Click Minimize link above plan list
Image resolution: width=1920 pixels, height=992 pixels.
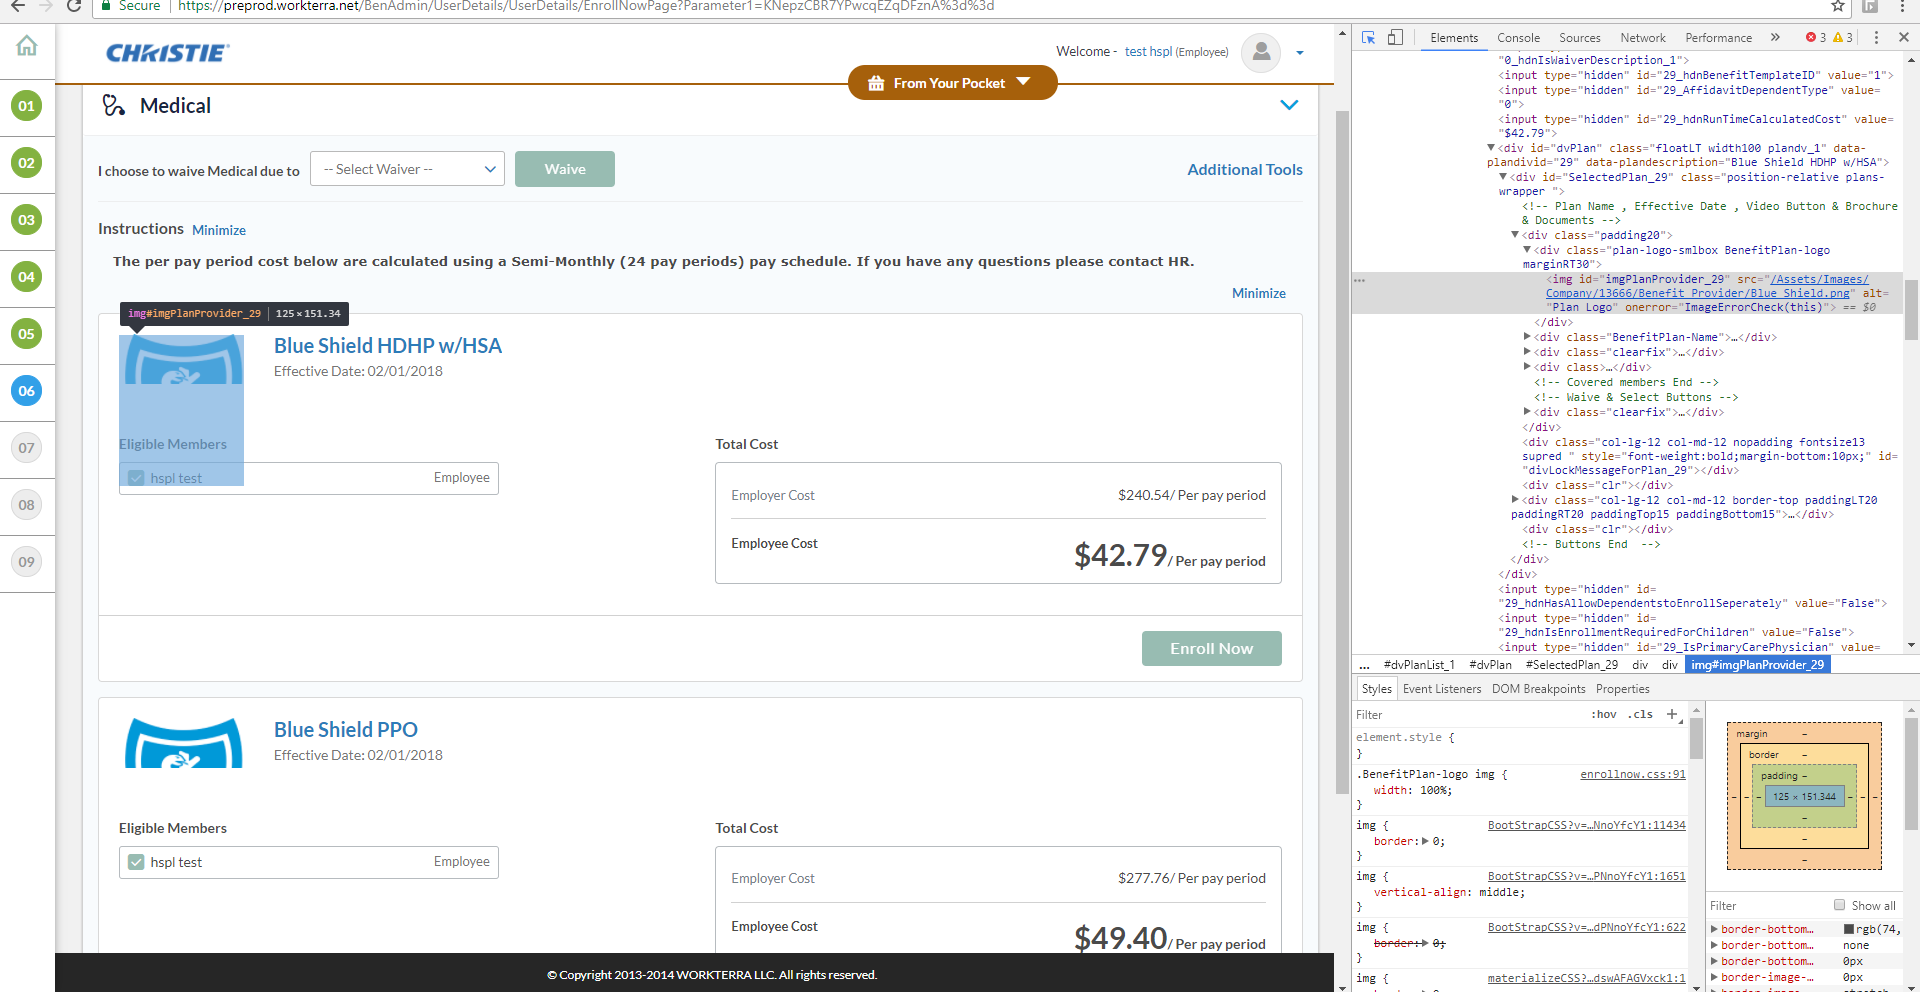pyautogui.click(x=1259, y=293)
